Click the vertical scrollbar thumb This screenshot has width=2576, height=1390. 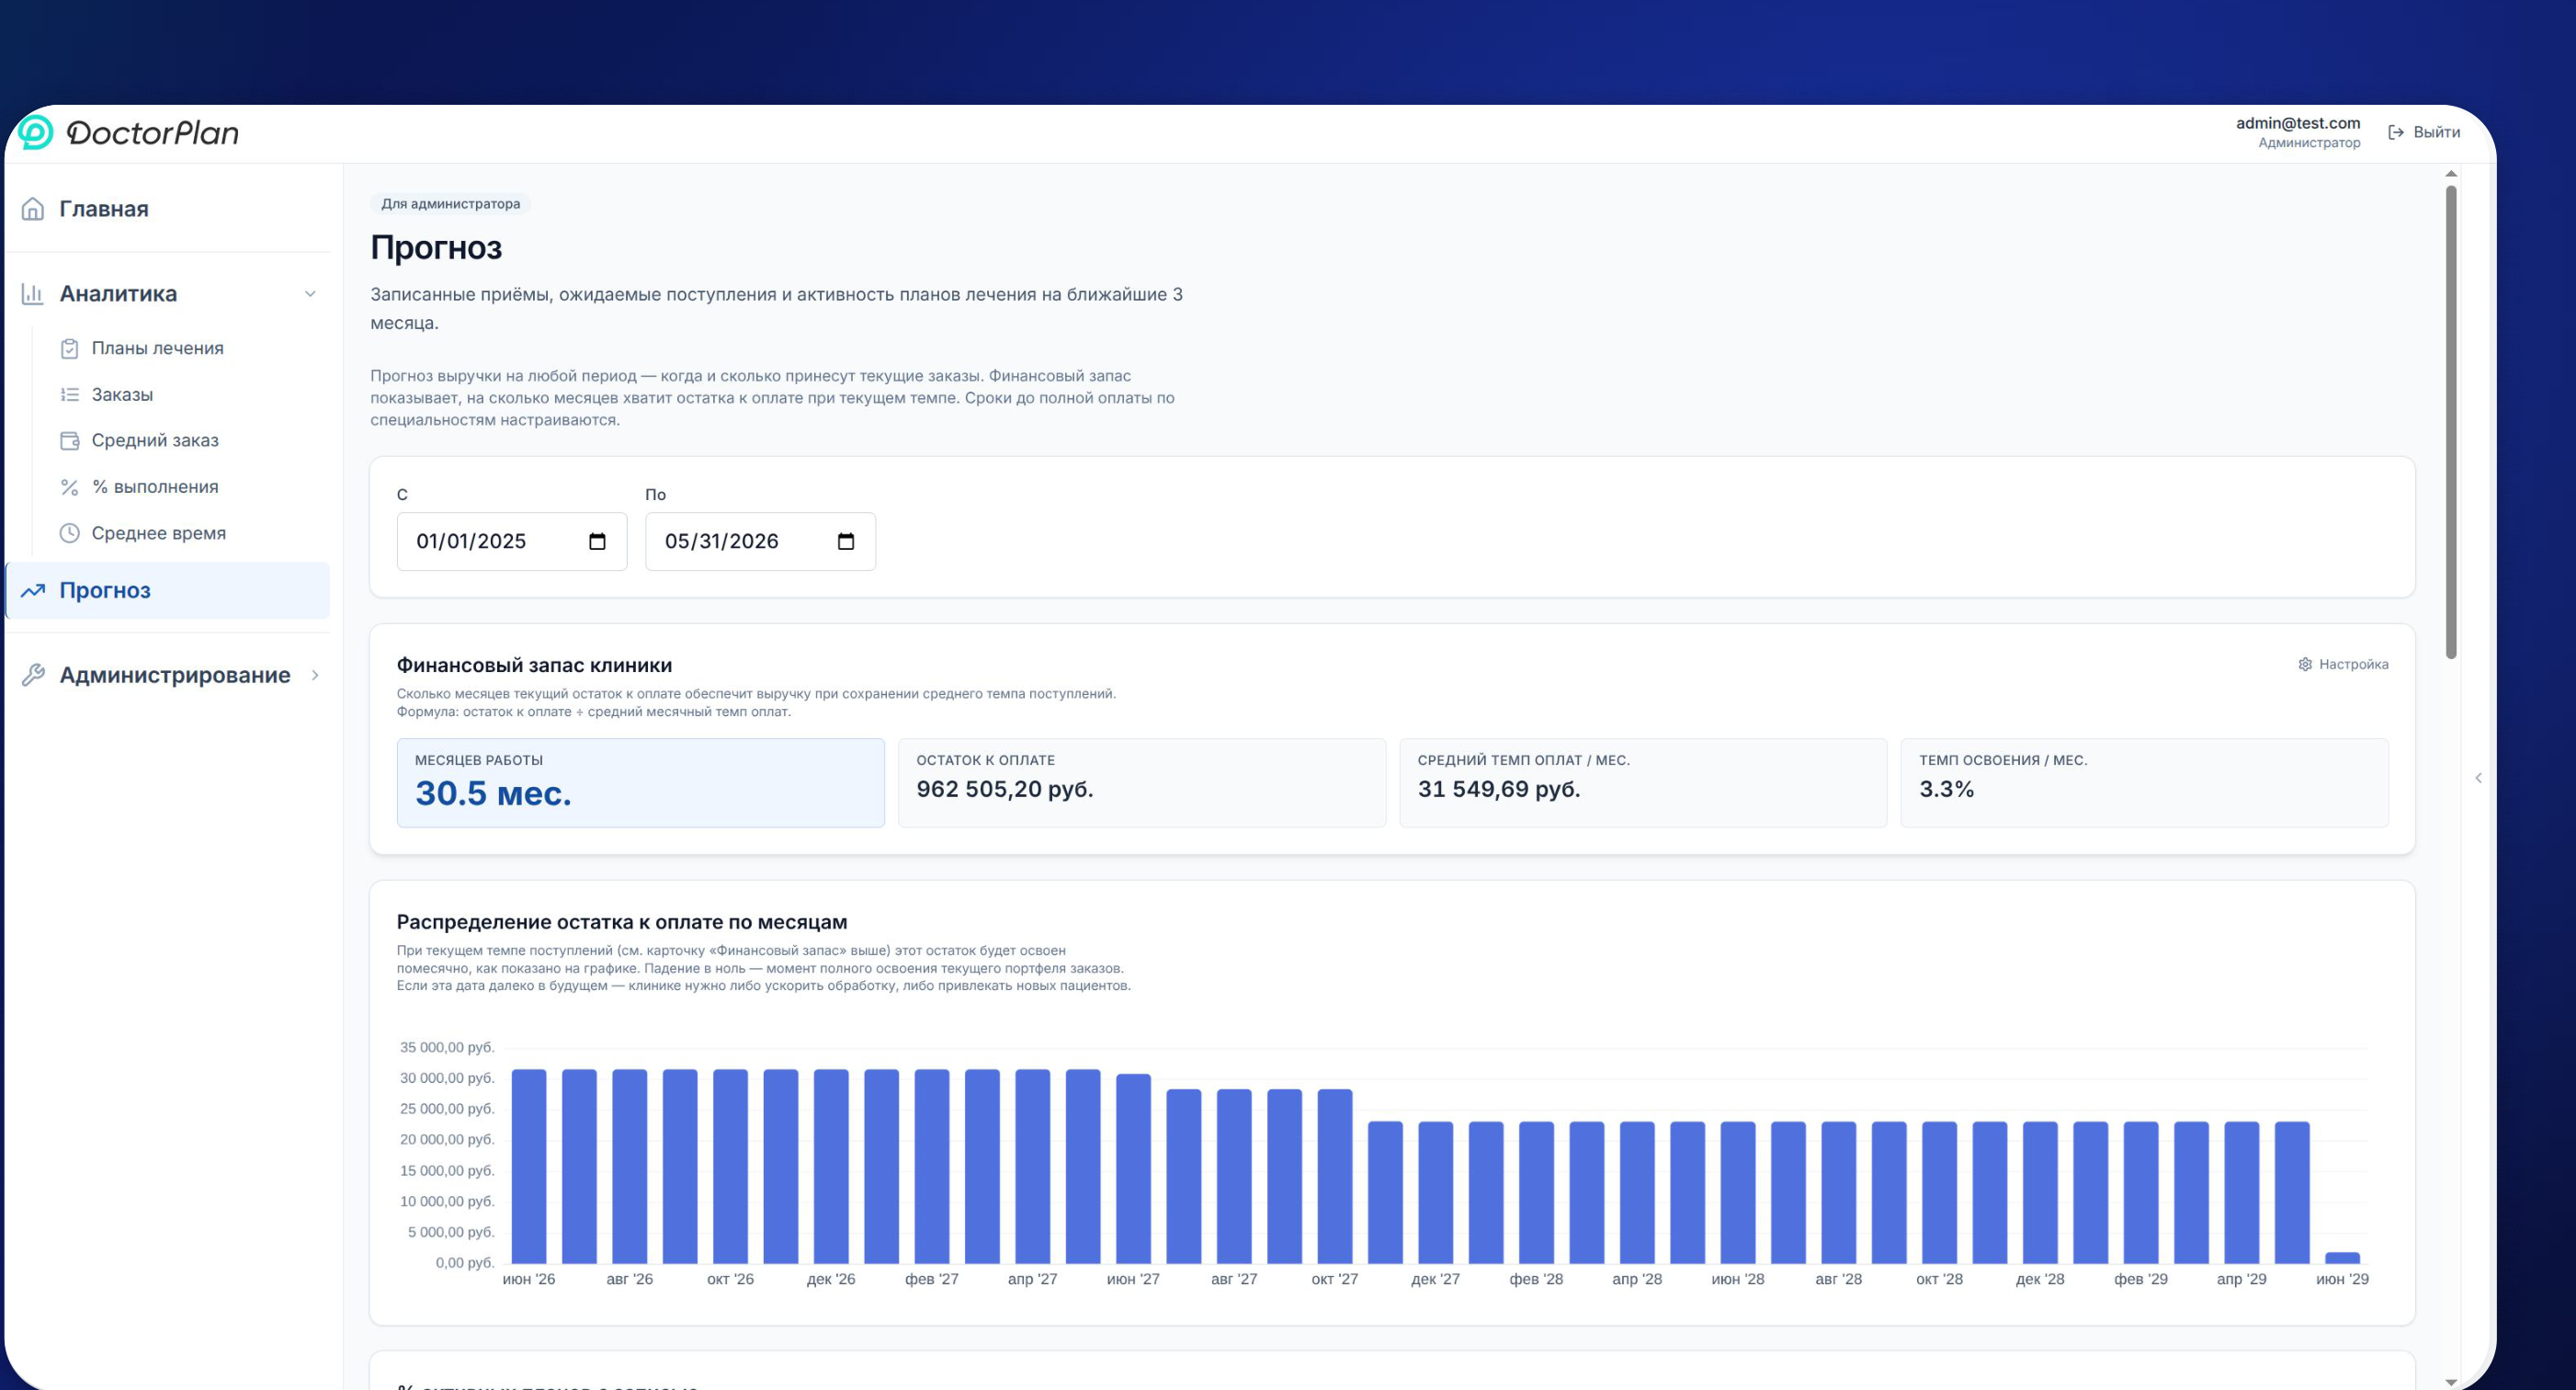pos(2451,421)
